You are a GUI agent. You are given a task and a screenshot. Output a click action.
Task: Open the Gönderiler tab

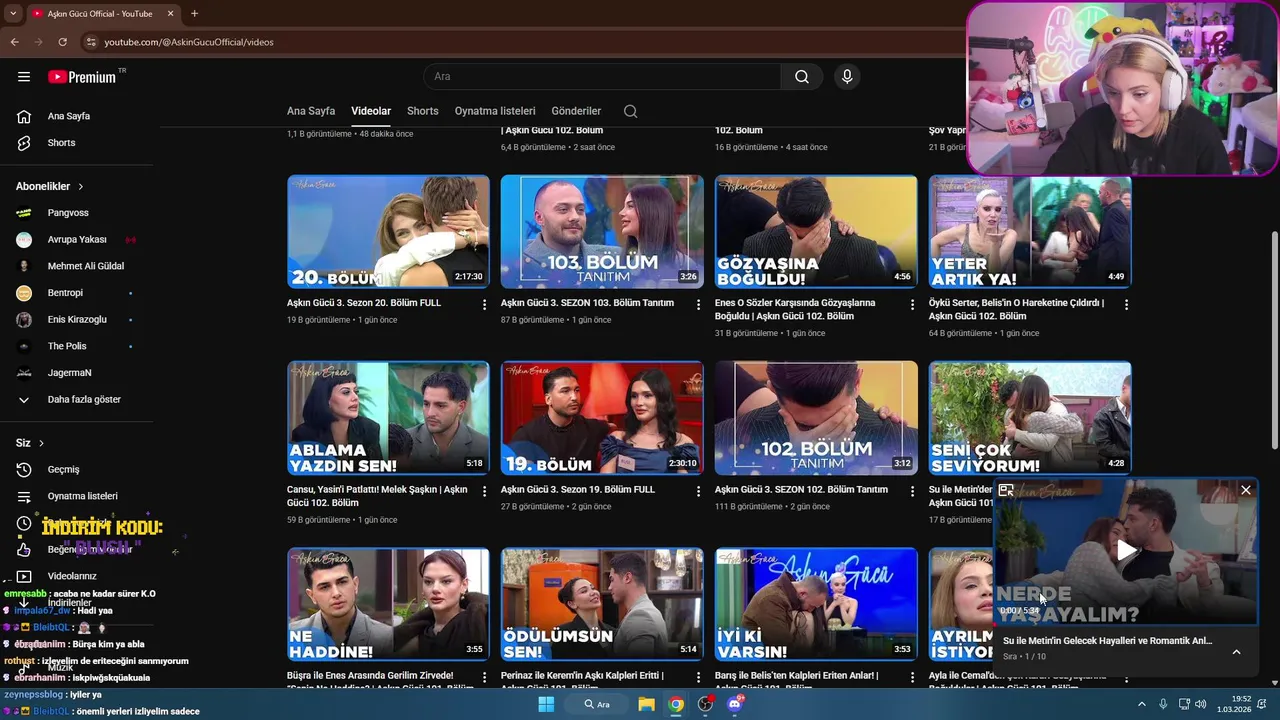tap(576, 111)
